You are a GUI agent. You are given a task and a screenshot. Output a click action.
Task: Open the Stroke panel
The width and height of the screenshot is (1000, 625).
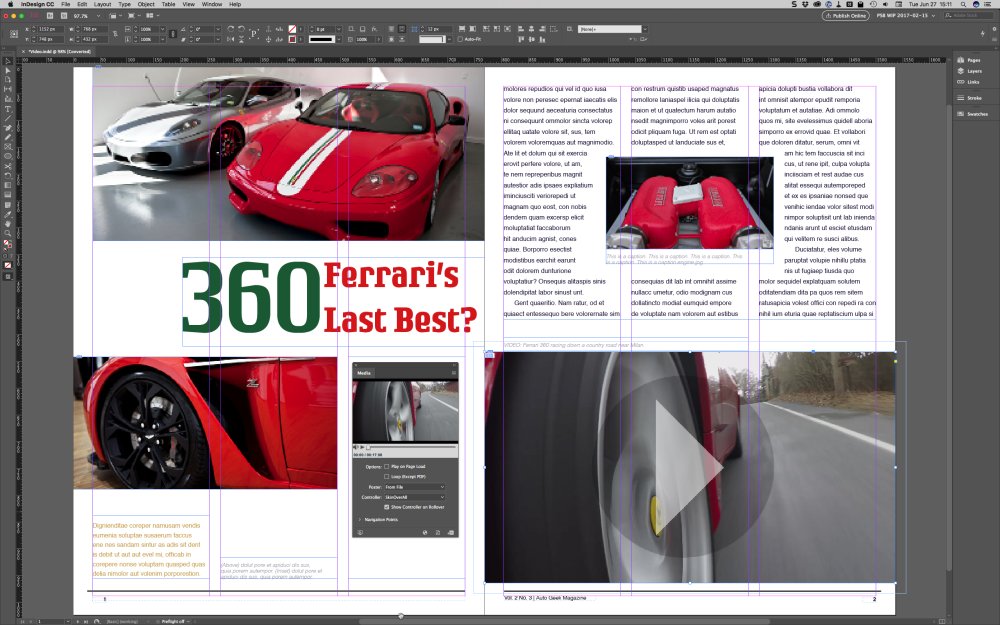tap(969, 98)
